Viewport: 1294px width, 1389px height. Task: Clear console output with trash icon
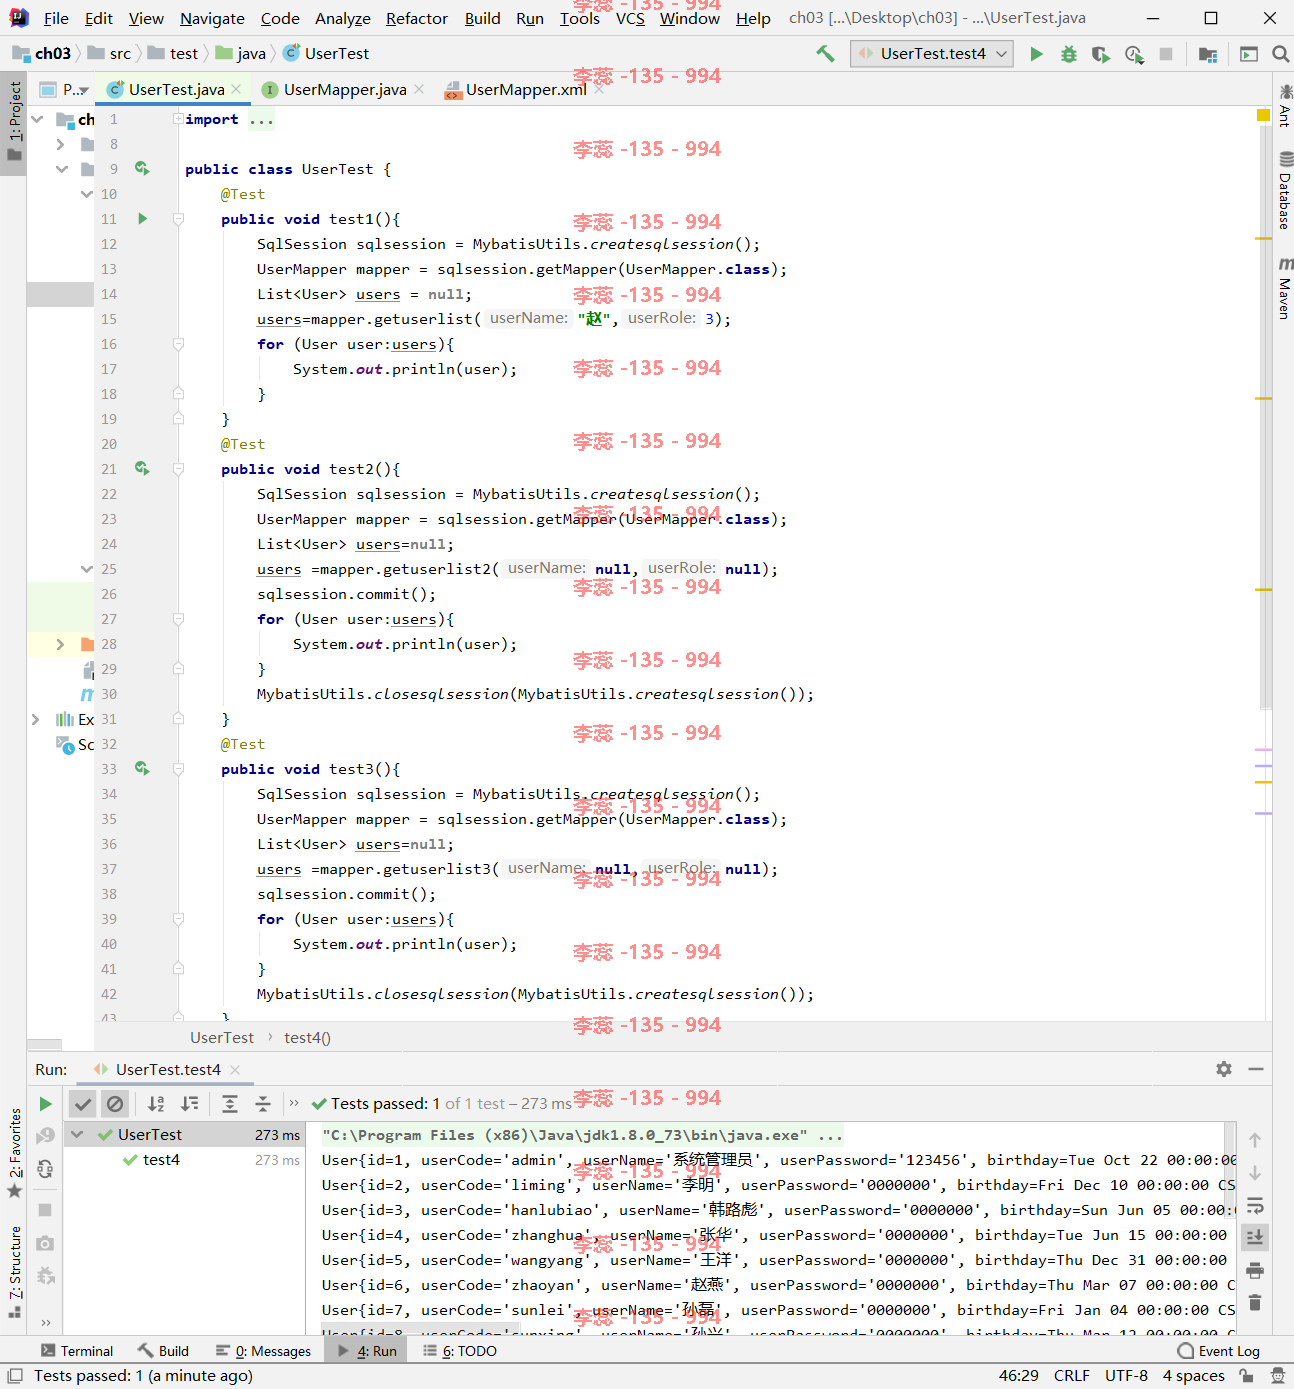[1255, 1302]
